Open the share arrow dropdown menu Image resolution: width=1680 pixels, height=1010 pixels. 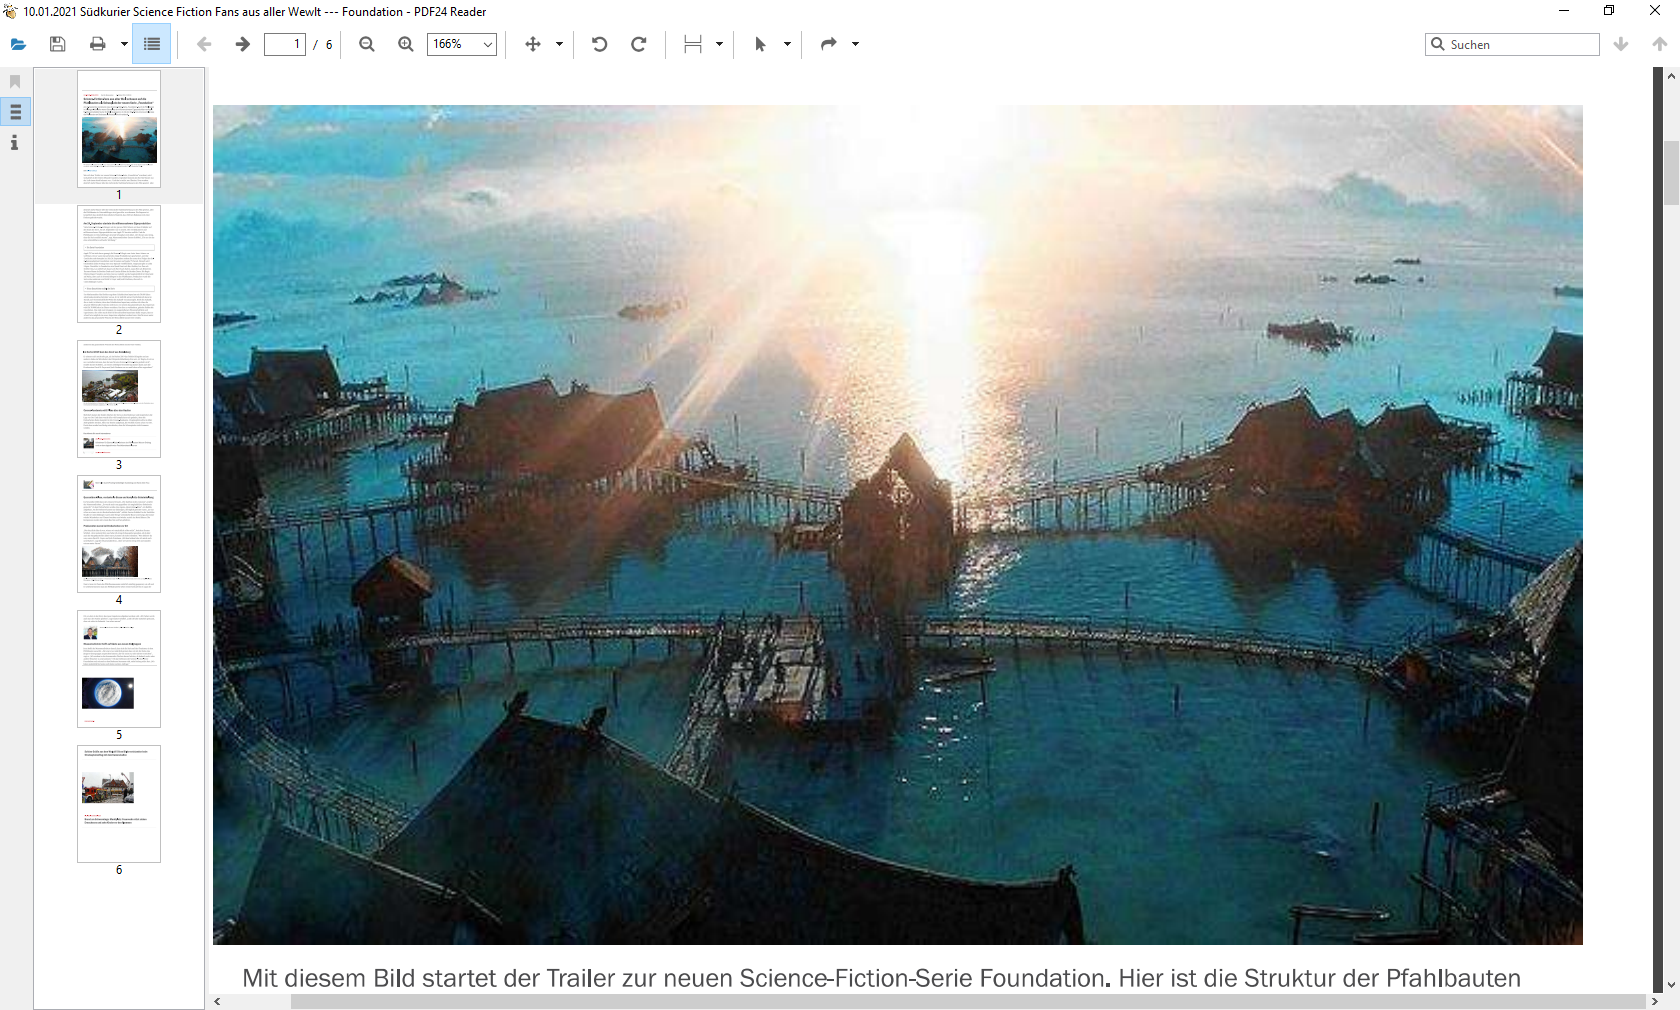pyautogui.click(x=855, y=44)
